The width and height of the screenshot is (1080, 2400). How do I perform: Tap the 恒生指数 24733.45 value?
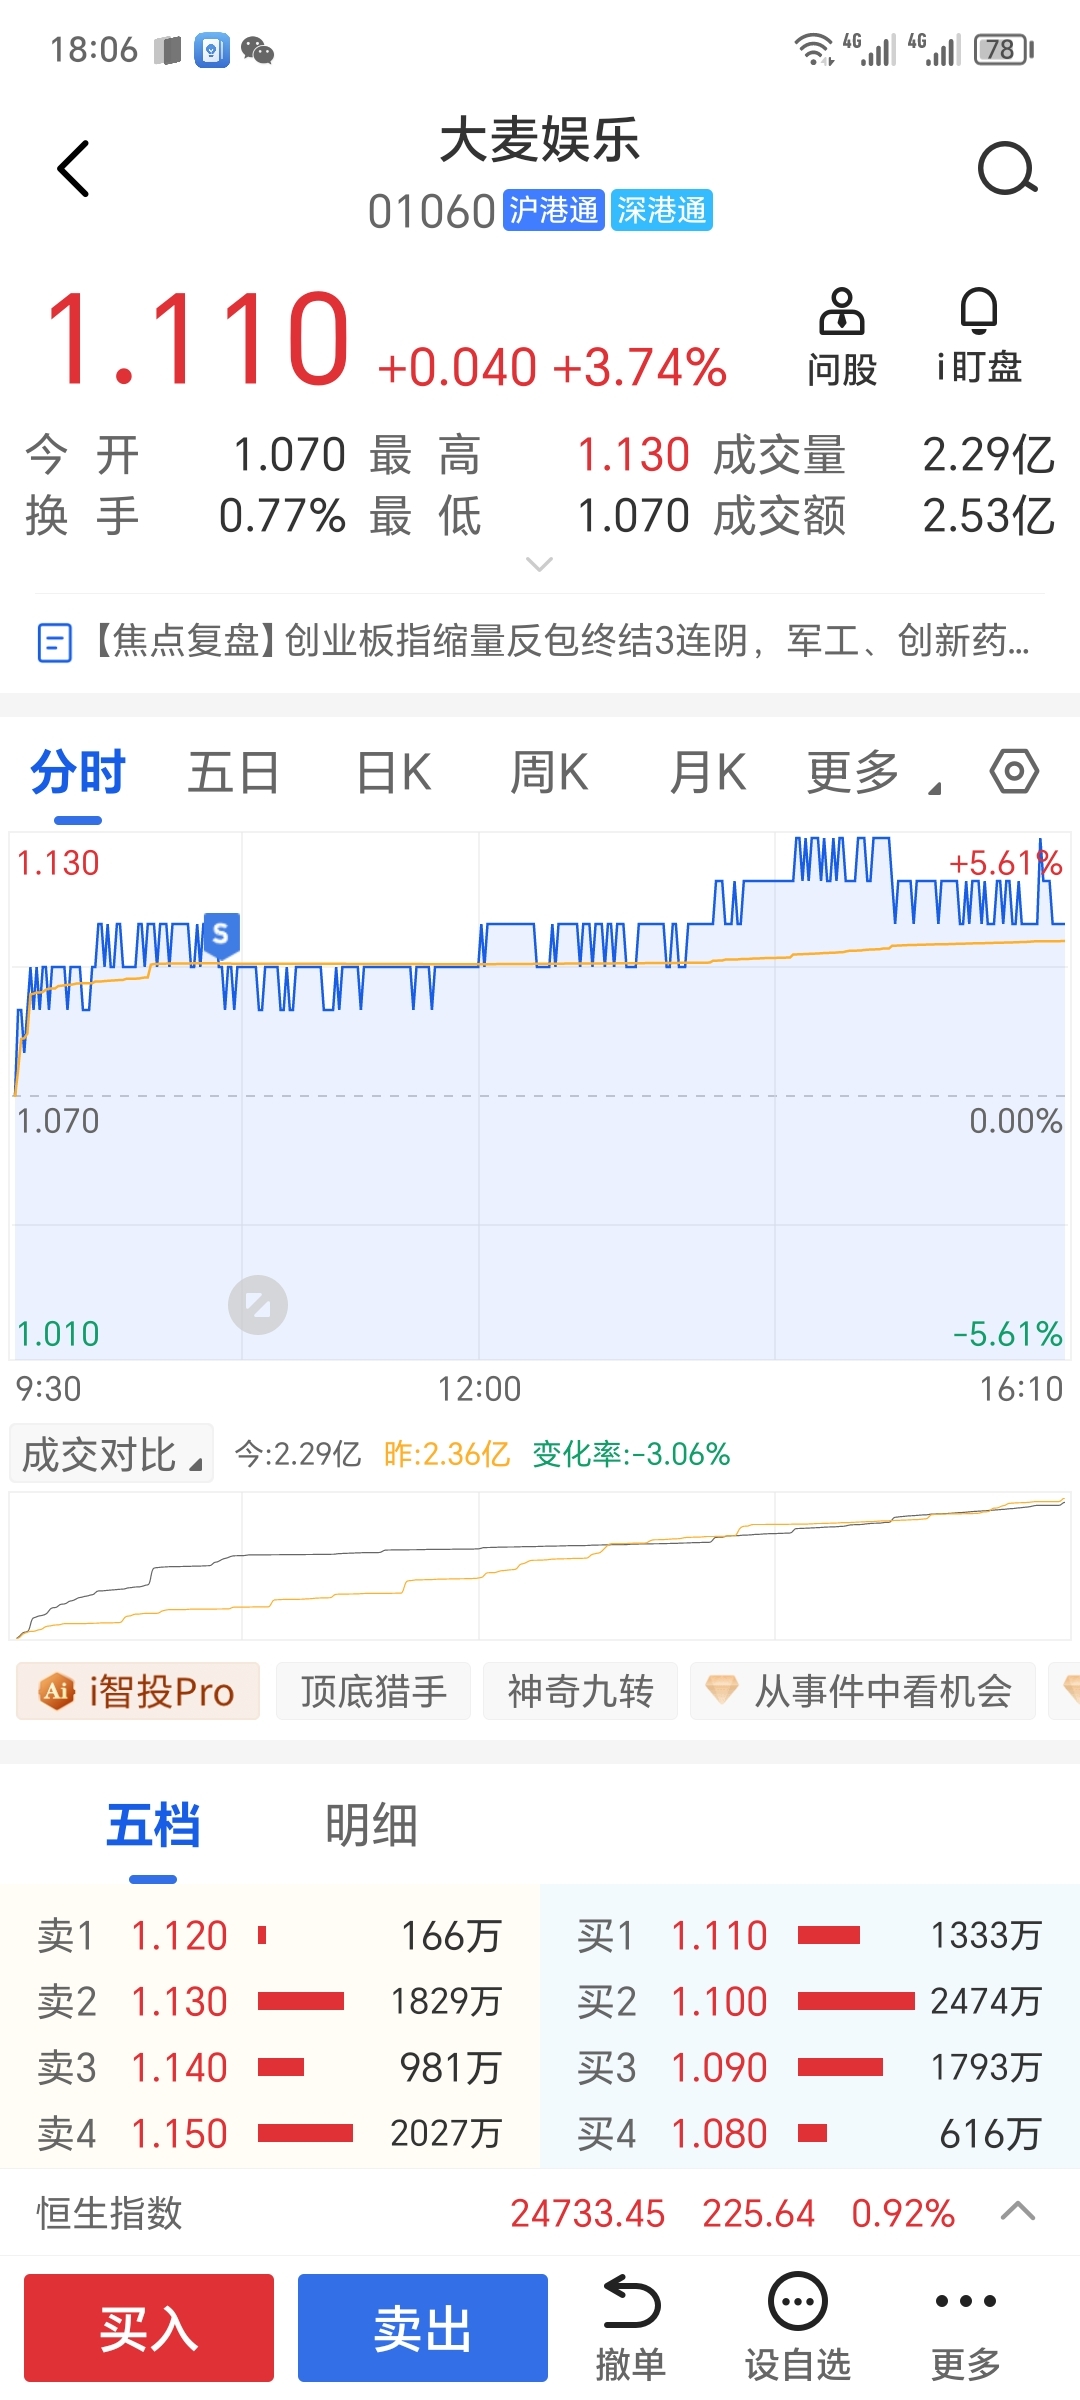click(x=587, y=2214)
